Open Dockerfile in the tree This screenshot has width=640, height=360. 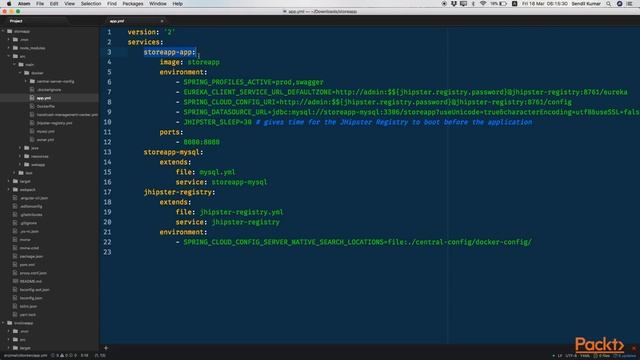pos(46,107)
